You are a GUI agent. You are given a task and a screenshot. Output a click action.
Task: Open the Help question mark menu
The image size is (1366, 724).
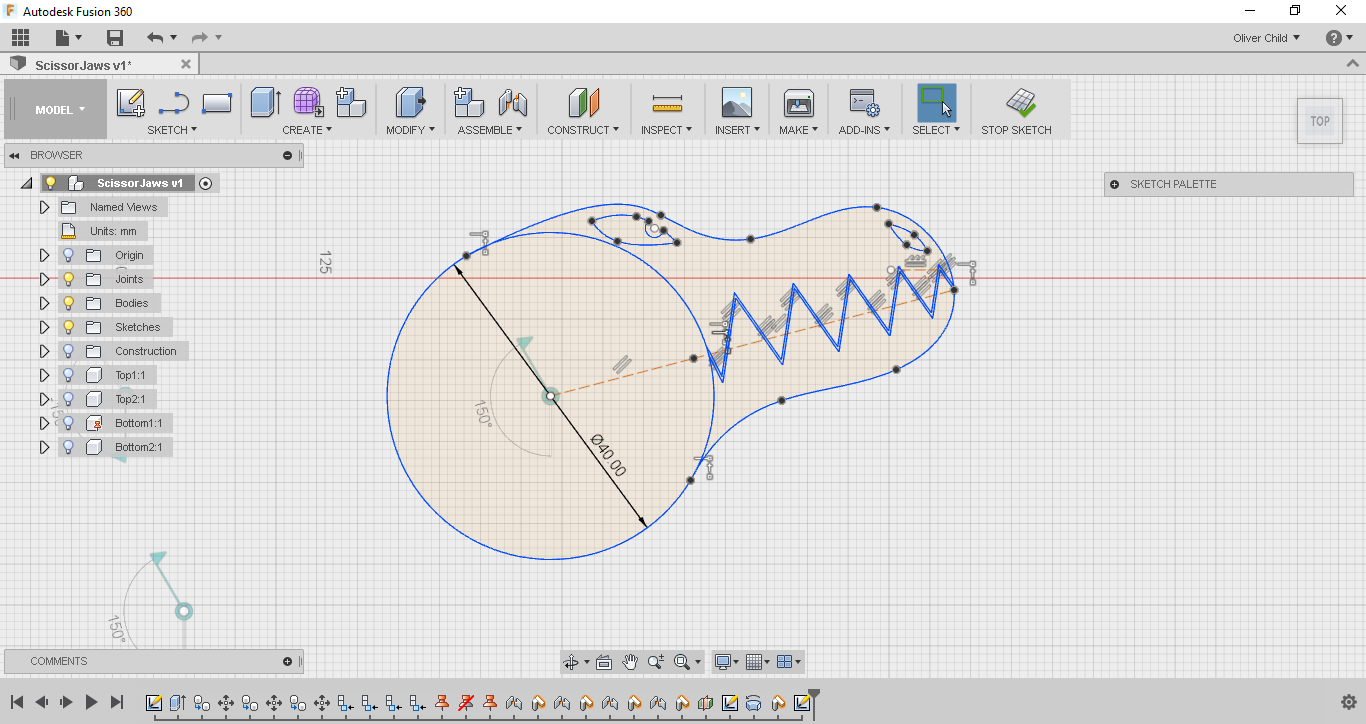(1334, 38)
